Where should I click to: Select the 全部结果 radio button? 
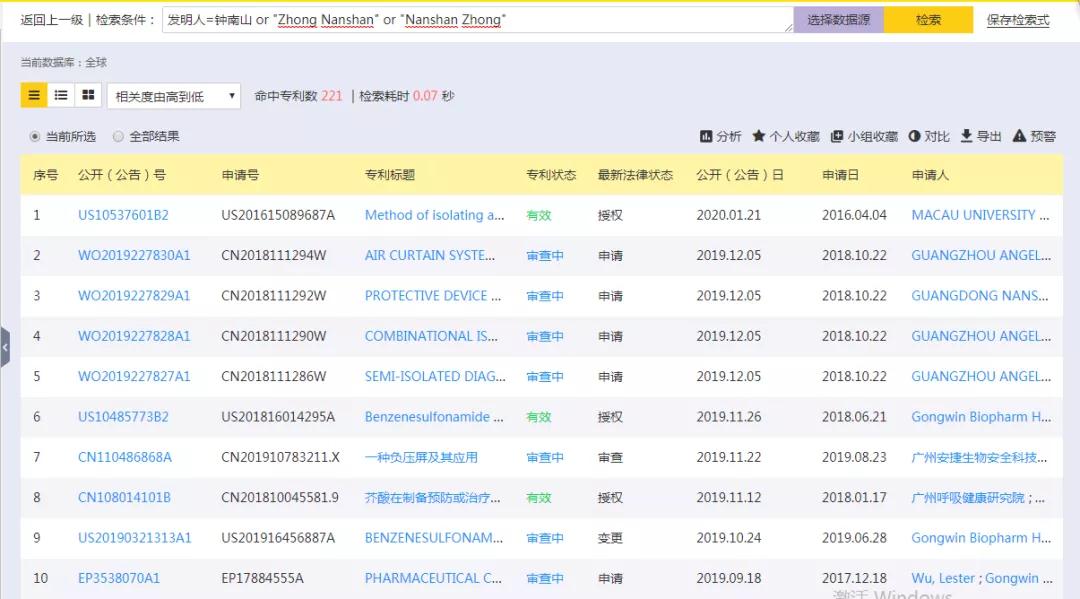(117, 136)
